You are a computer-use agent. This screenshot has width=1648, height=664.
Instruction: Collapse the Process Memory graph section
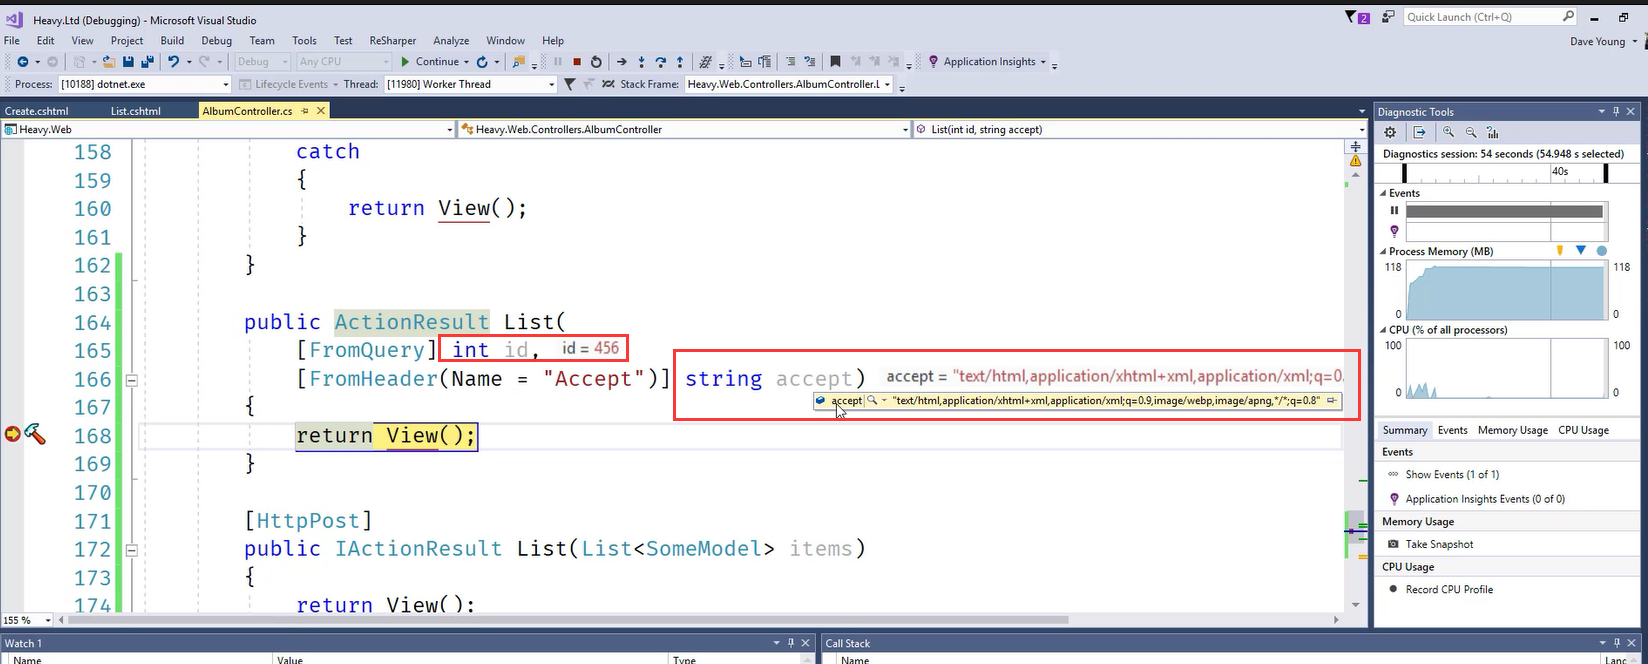[x=1383, y=252]
